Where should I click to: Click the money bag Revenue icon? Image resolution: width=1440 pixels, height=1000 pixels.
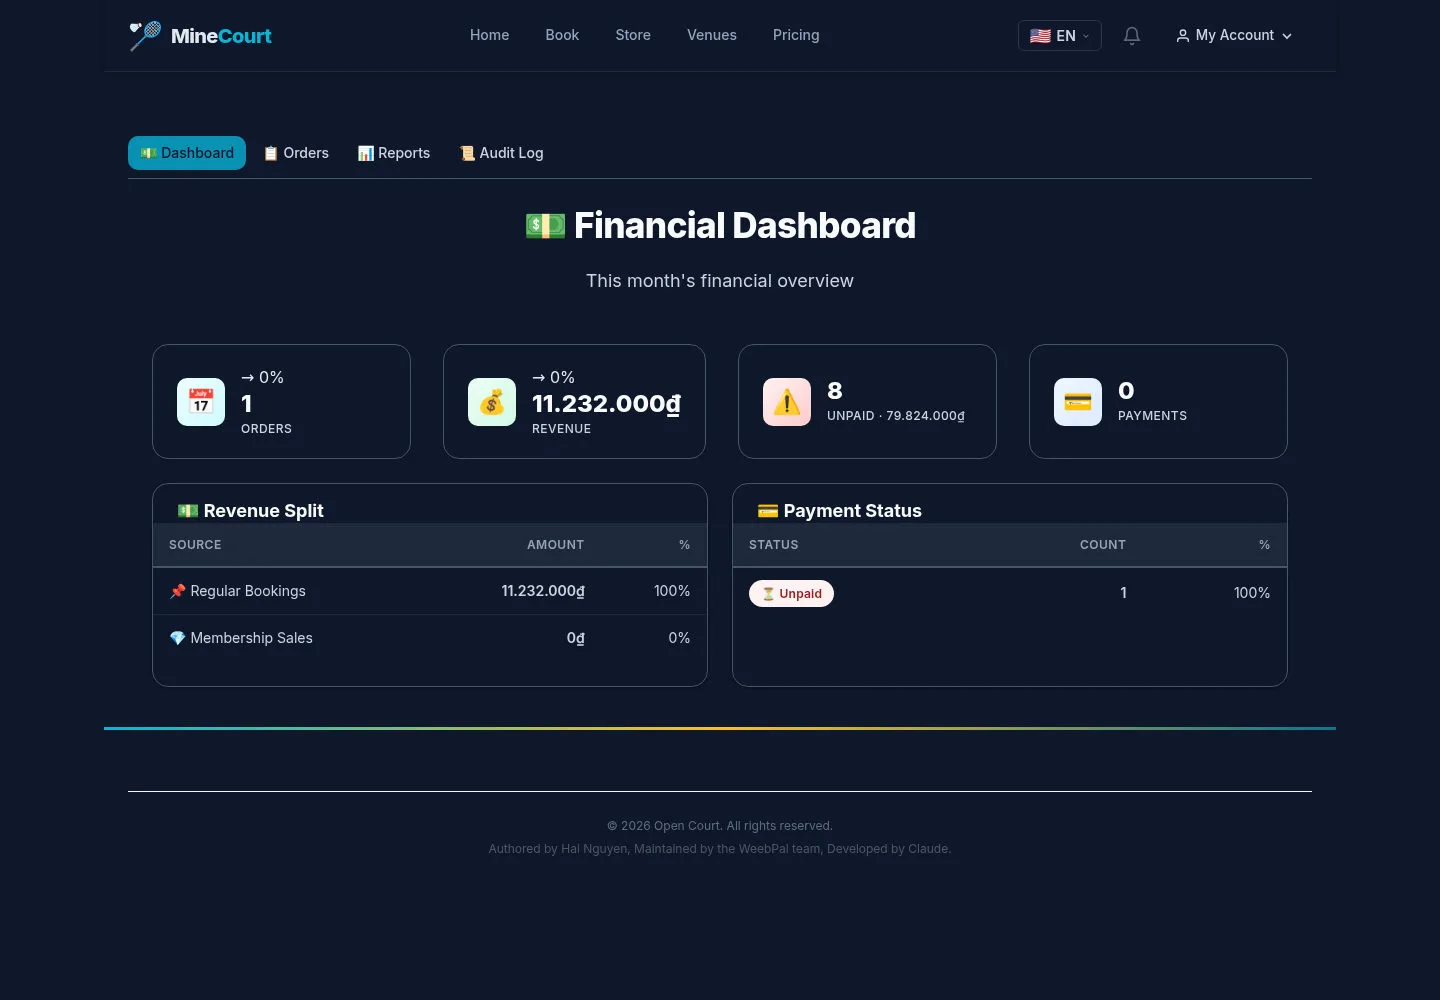click(x=492, y=402)
